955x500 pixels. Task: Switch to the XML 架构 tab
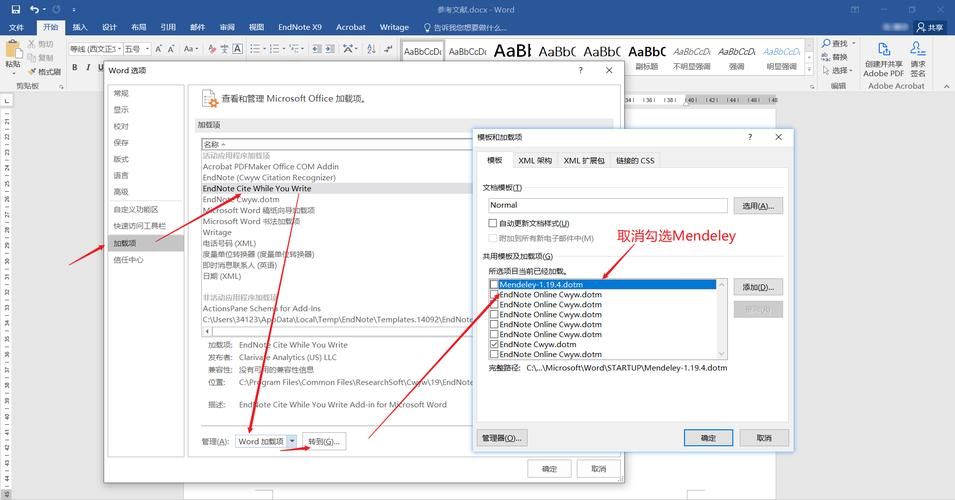point(535,160)
